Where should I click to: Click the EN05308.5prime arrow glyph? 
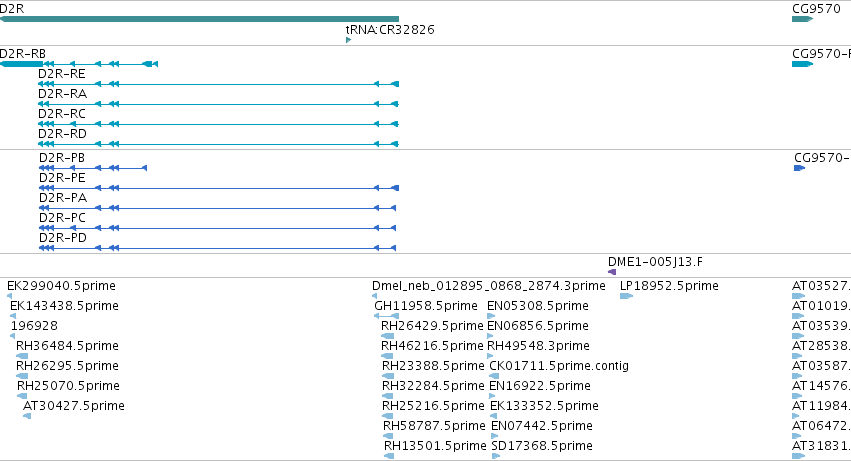[x=491, y=316]
